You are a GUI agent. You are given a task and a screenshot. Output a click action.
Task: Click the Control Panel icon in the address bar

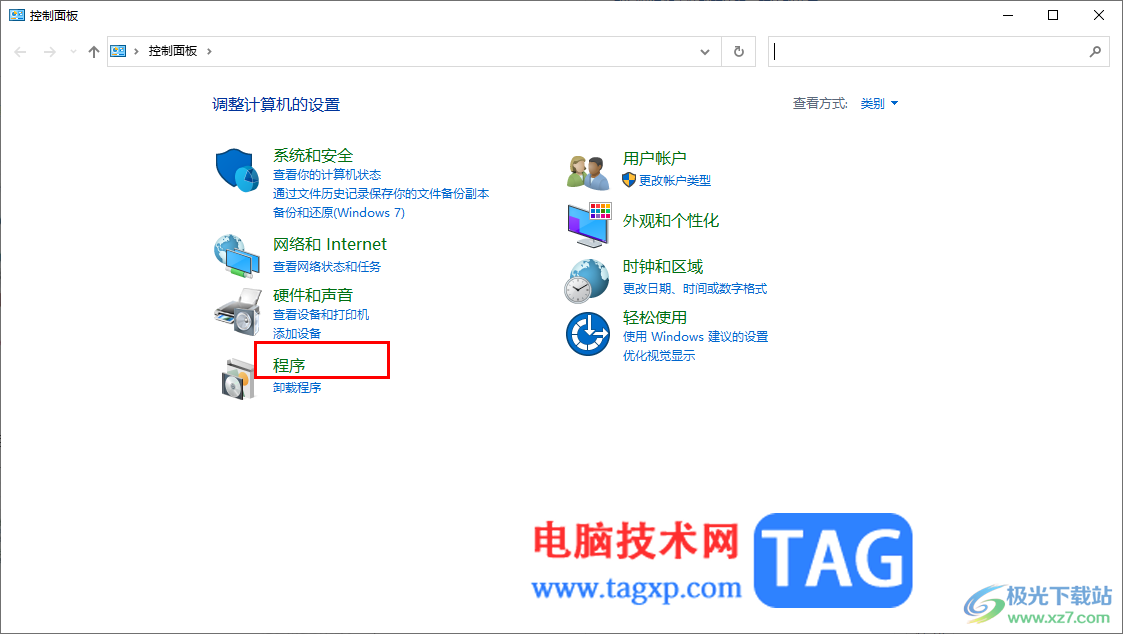pyautogui.click(x=118, y=51)
